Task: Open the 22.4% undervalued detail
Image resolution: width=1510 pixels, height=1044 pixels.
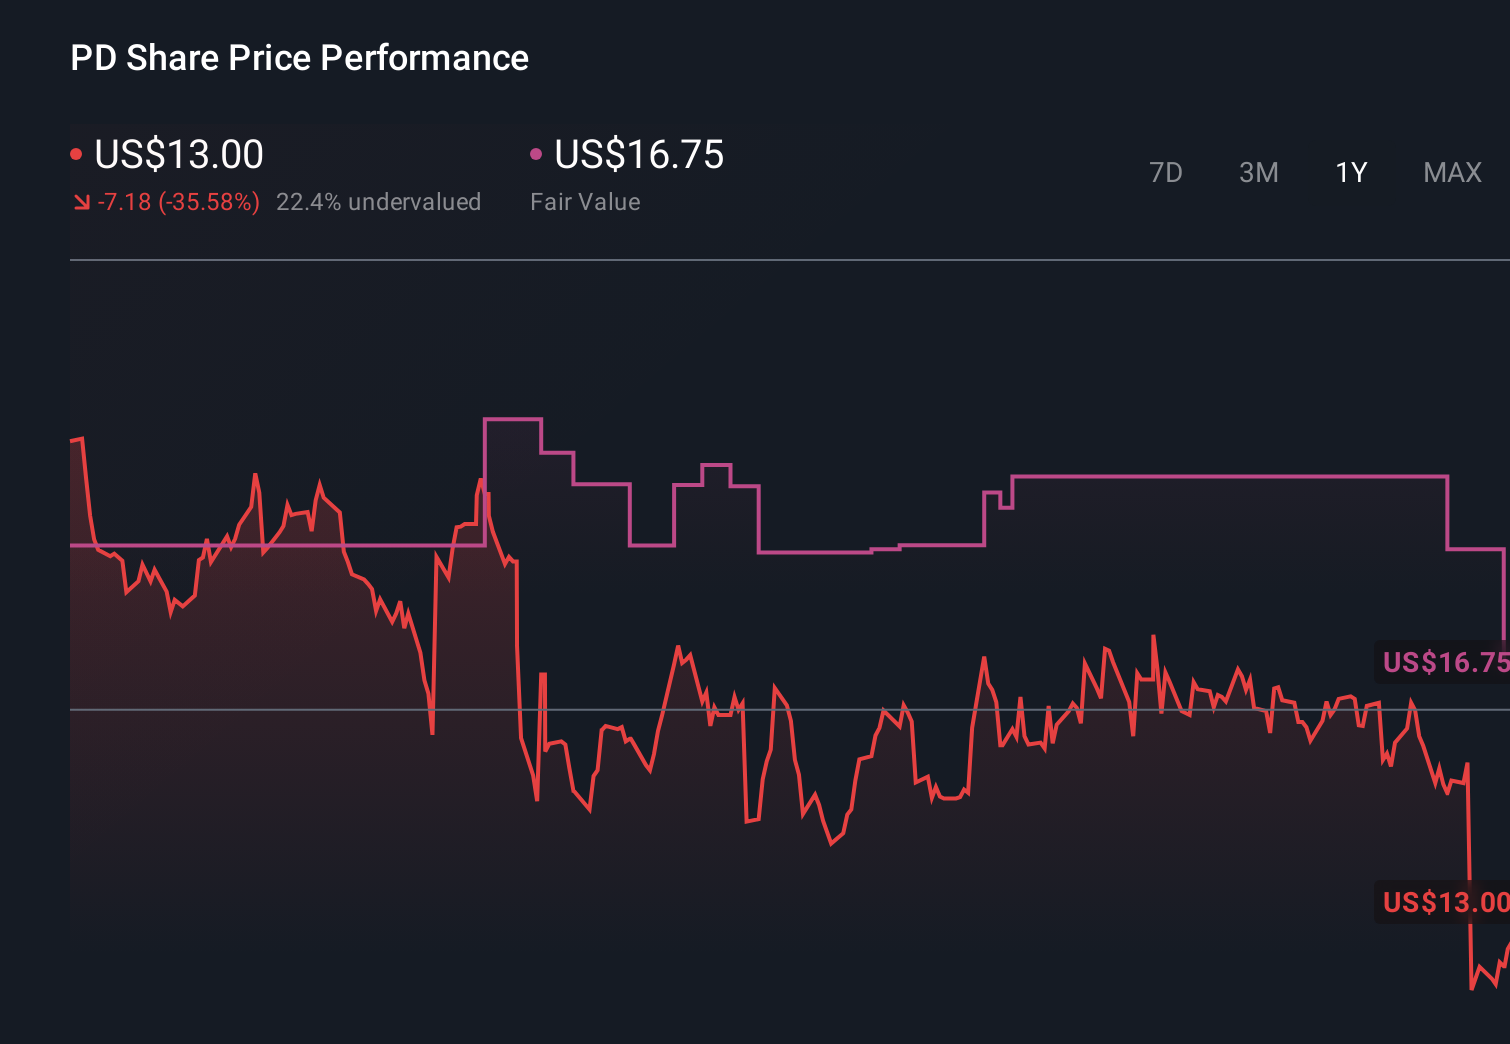Action: pos(379,201)
